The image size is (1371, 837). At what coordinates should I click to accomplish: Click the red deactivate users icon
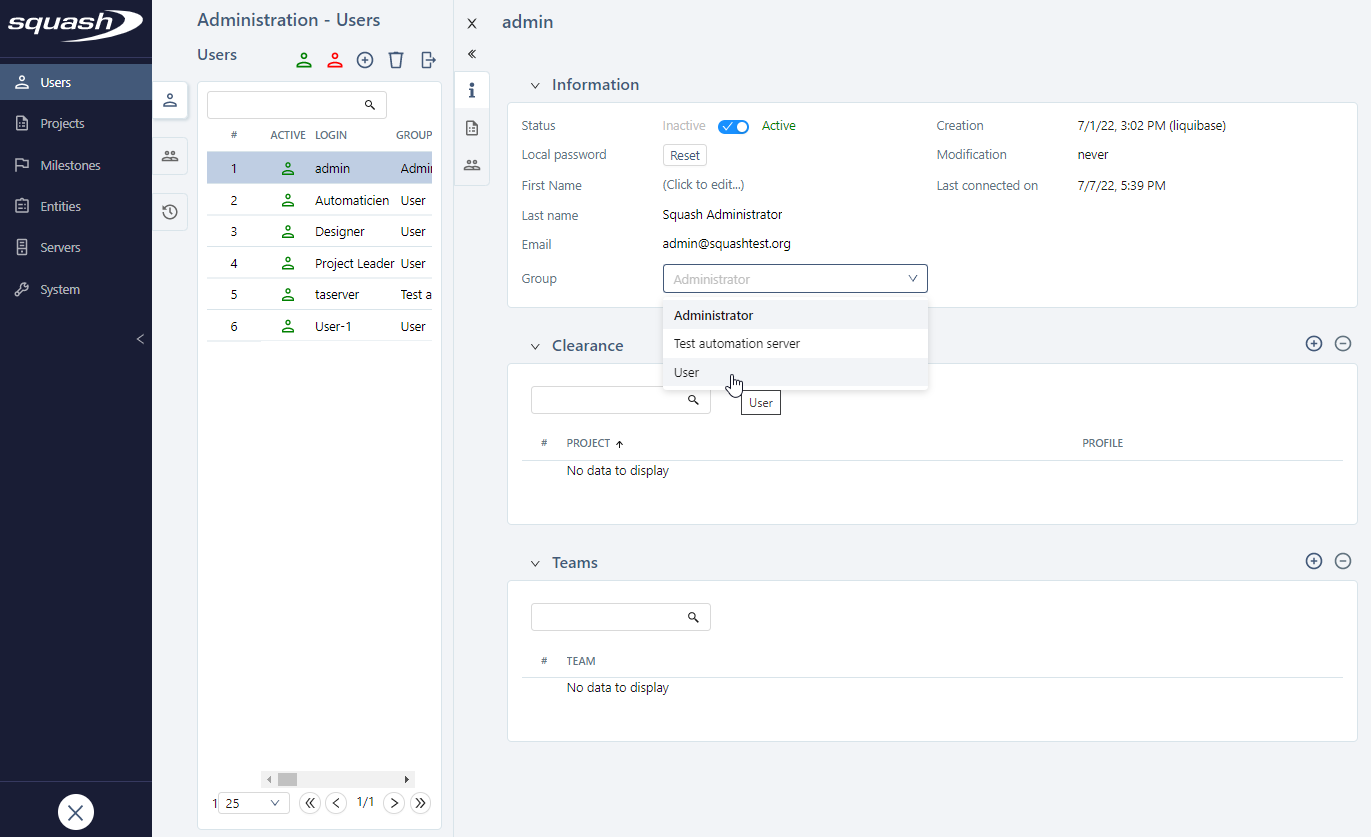tap(335, 60)
